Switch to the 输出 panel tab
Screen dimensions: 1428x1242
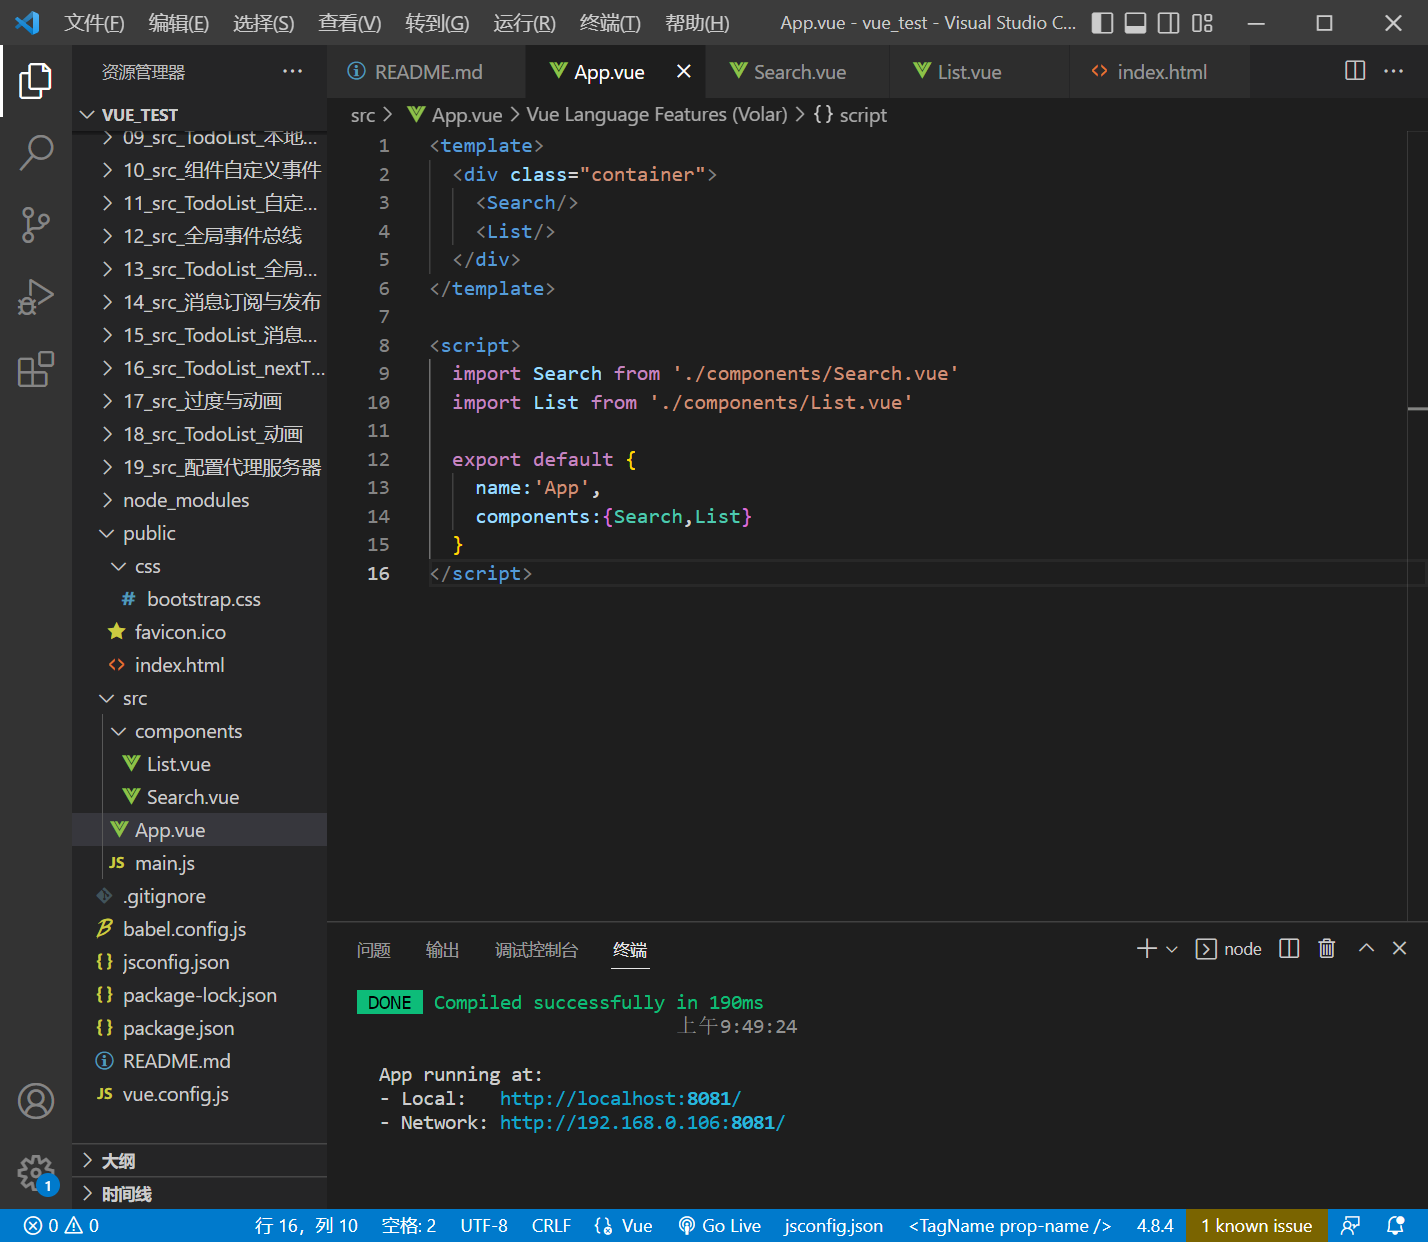[x=442, y=950]
